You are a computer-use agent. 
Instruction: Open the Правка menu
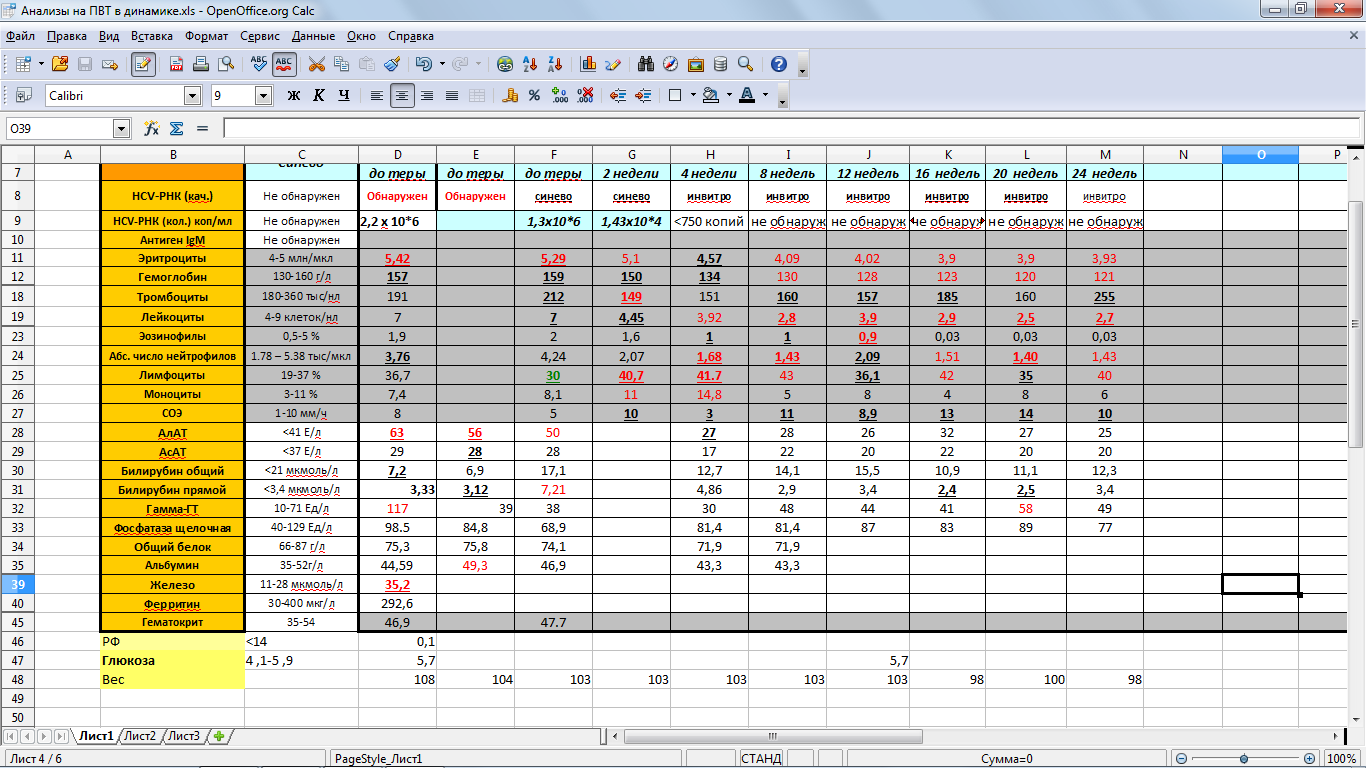pos(67,35)
